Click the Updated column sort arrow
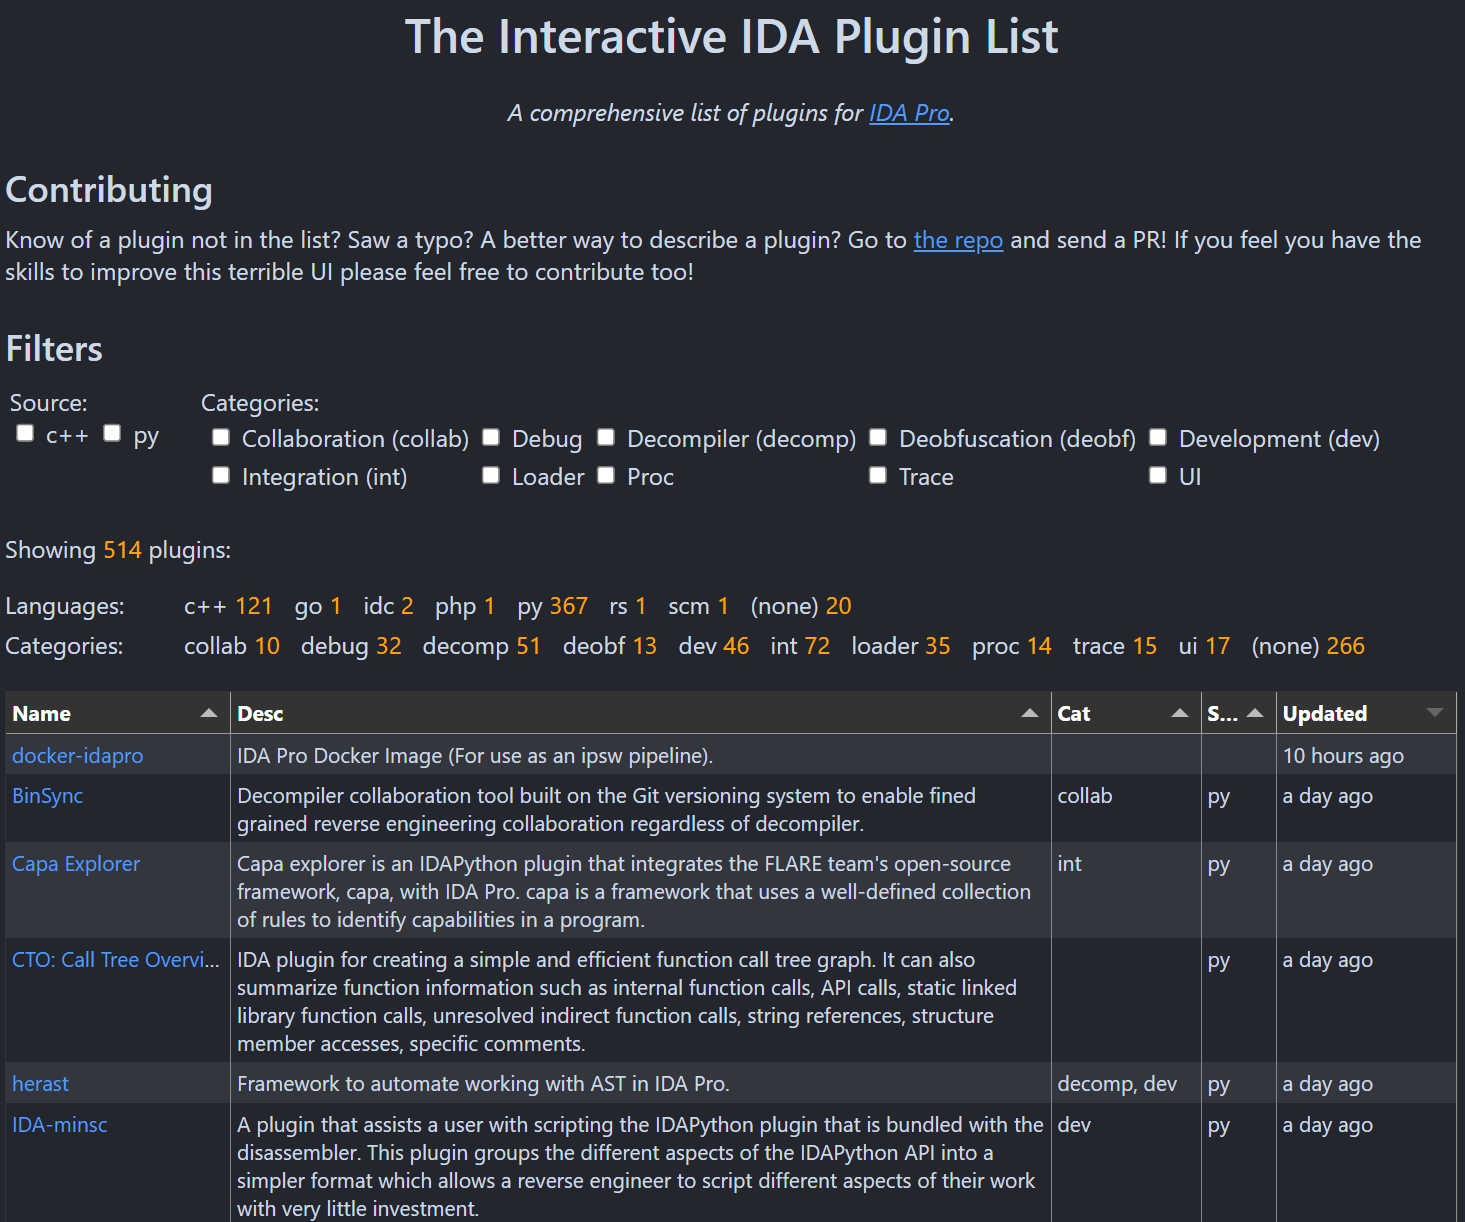Image resolution: width=1465 pixels, height=1222 pixels. coord(1435,713)
